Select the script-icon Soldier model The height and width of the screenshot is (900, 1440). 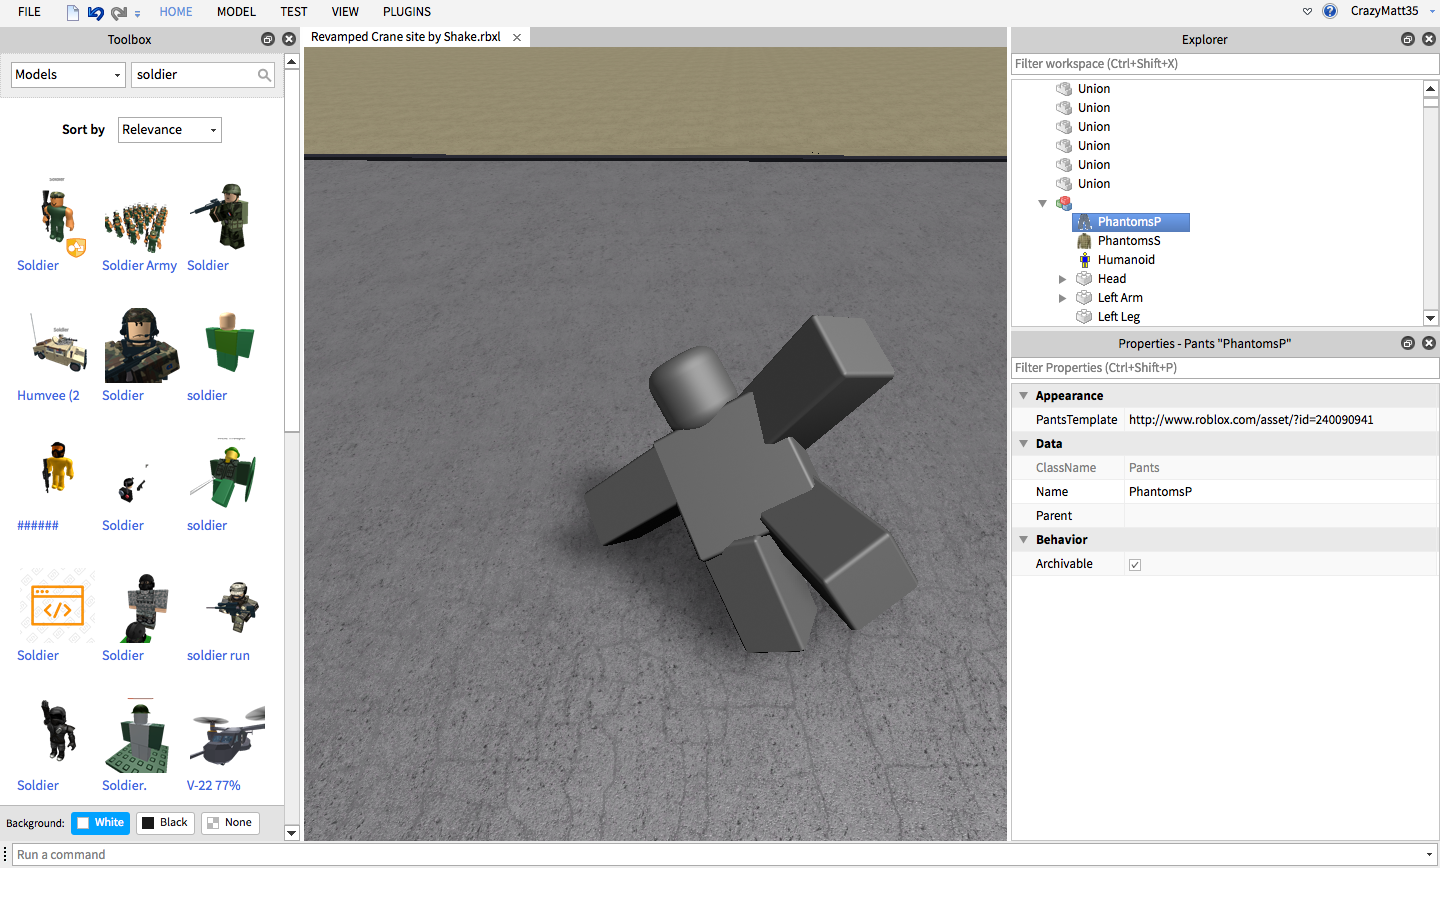tap(57, 606)
